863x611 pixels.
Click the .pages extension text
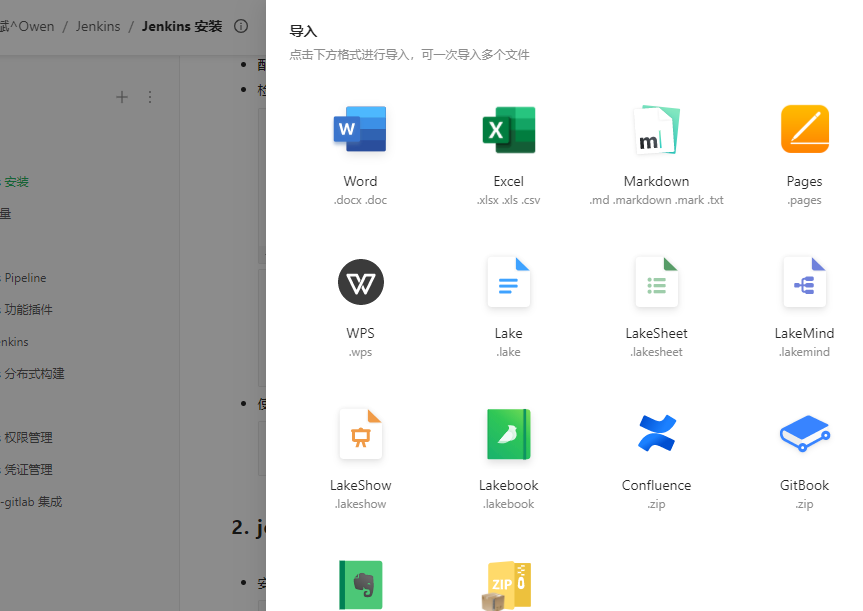pyautogui.click(x=805, y=200)
